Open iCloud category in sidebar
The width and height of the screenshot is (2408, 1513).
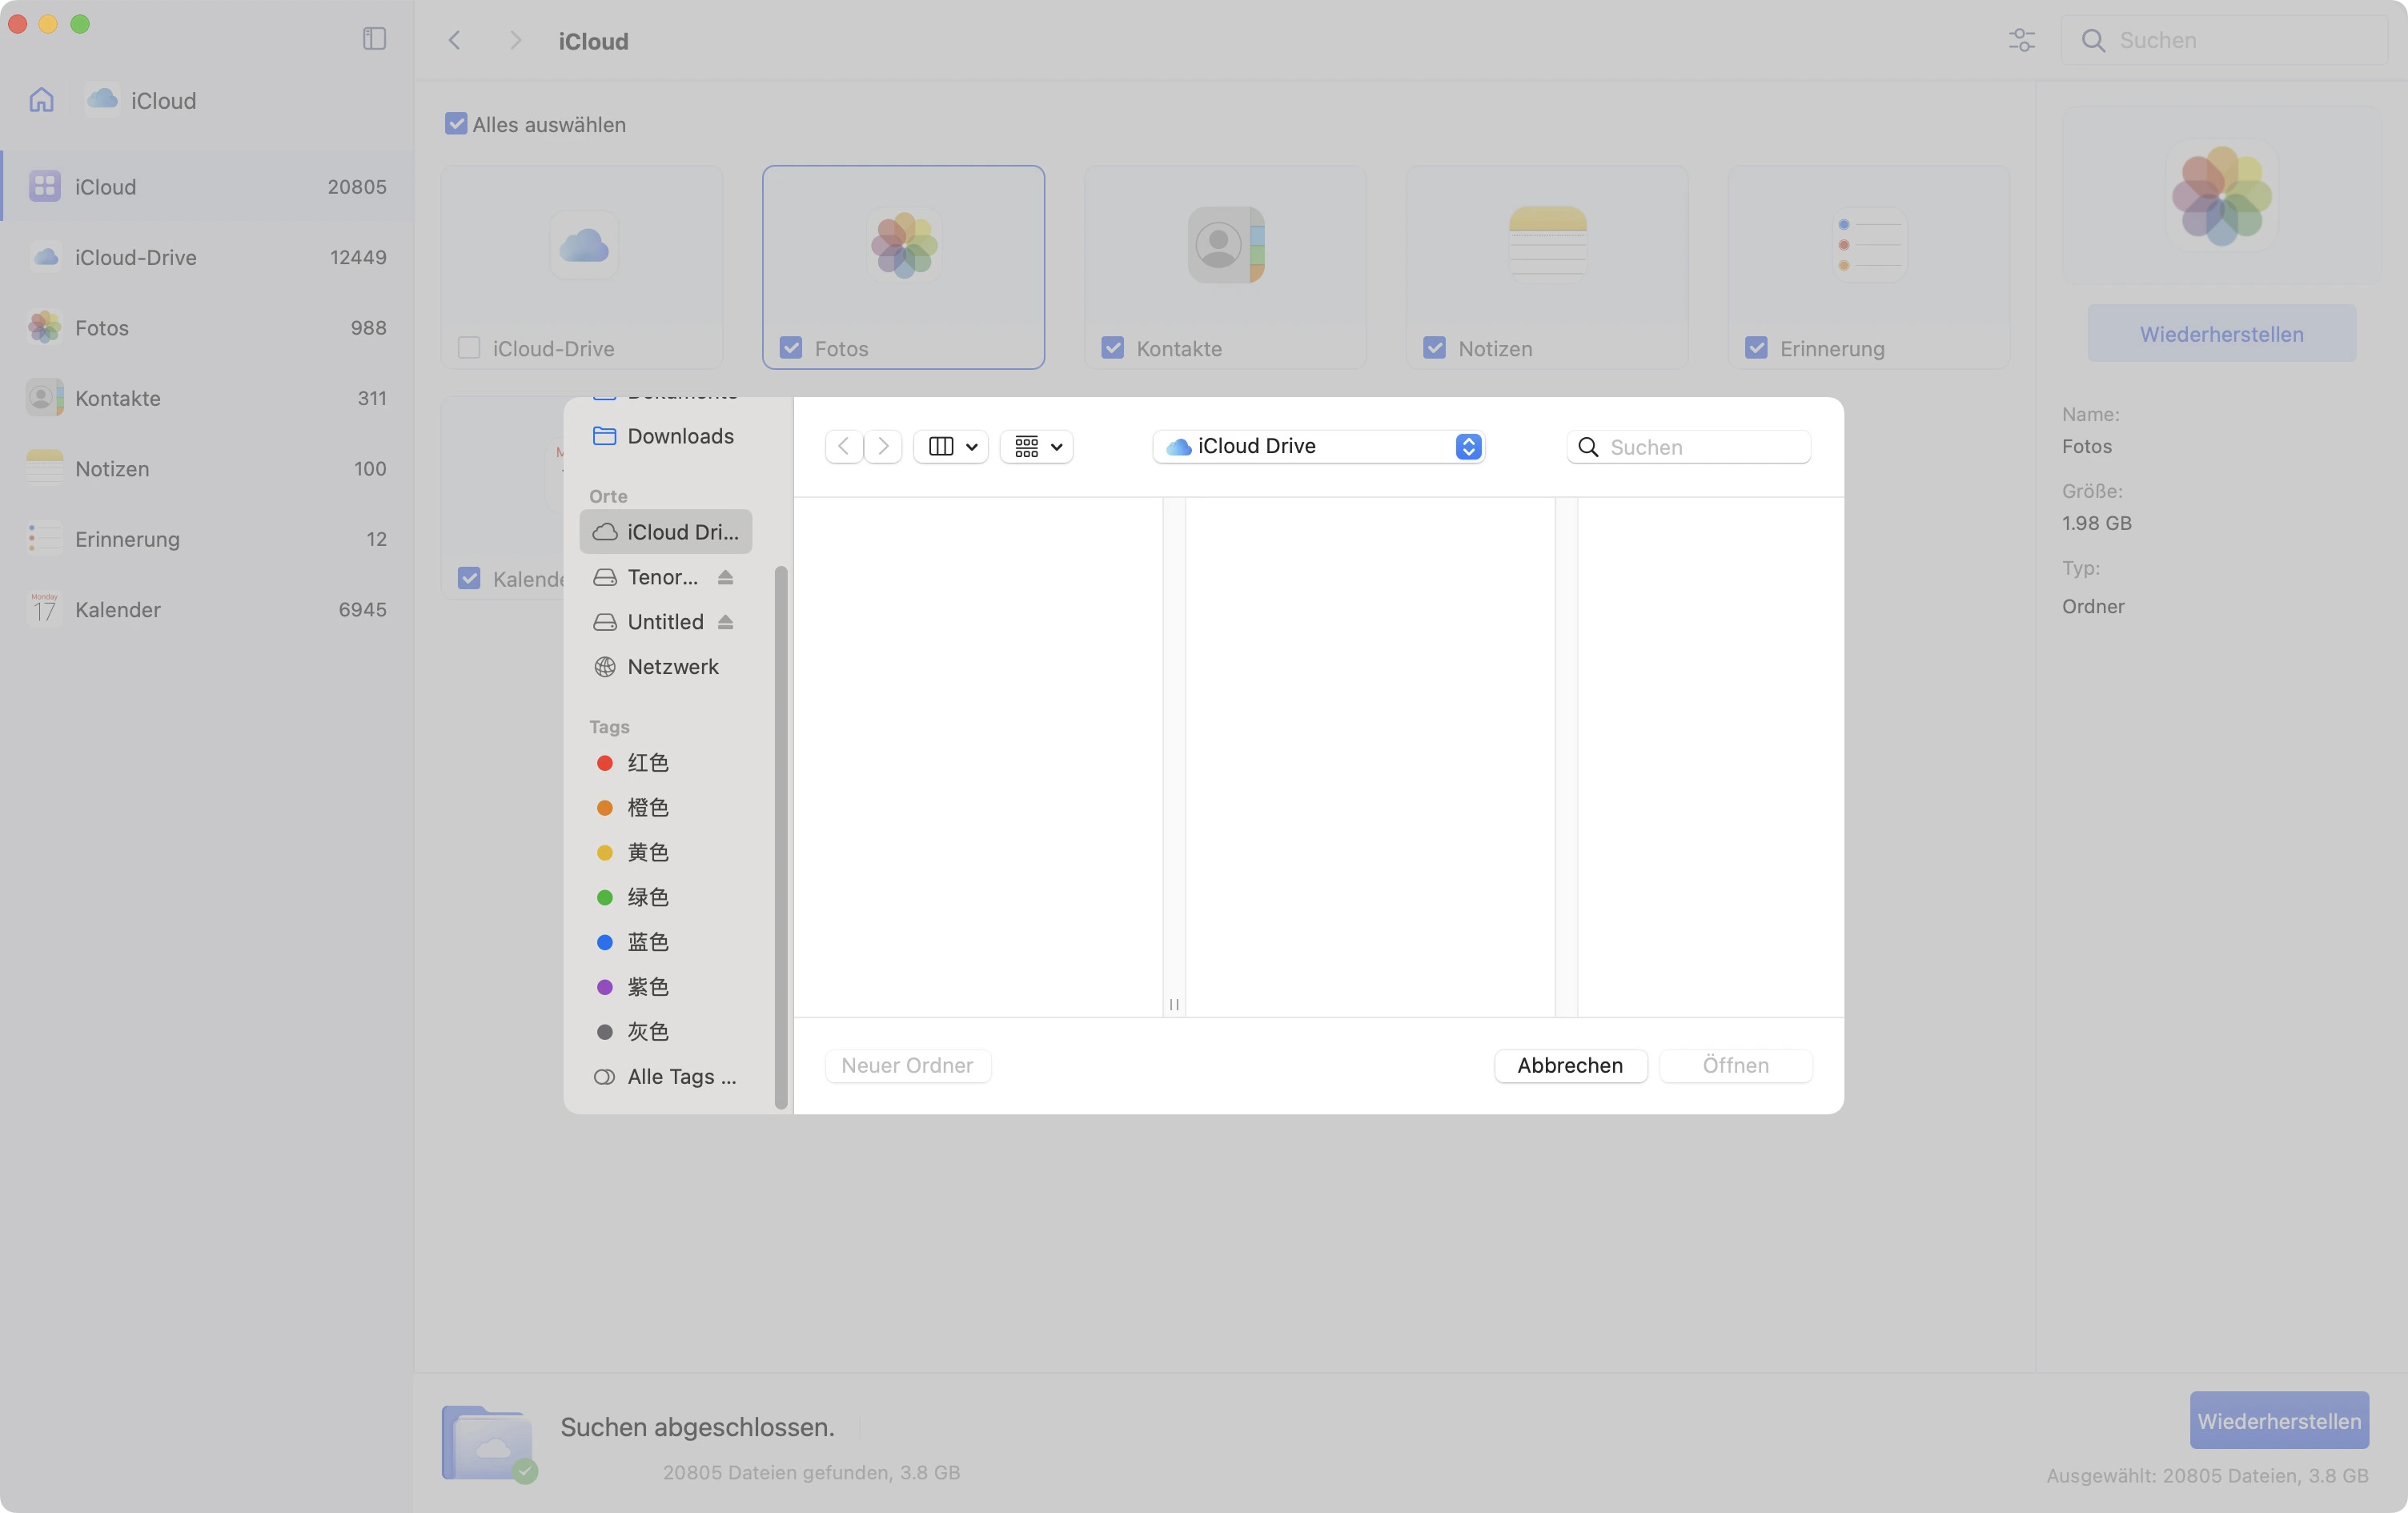pyautogui.click(x=207, y=186)
